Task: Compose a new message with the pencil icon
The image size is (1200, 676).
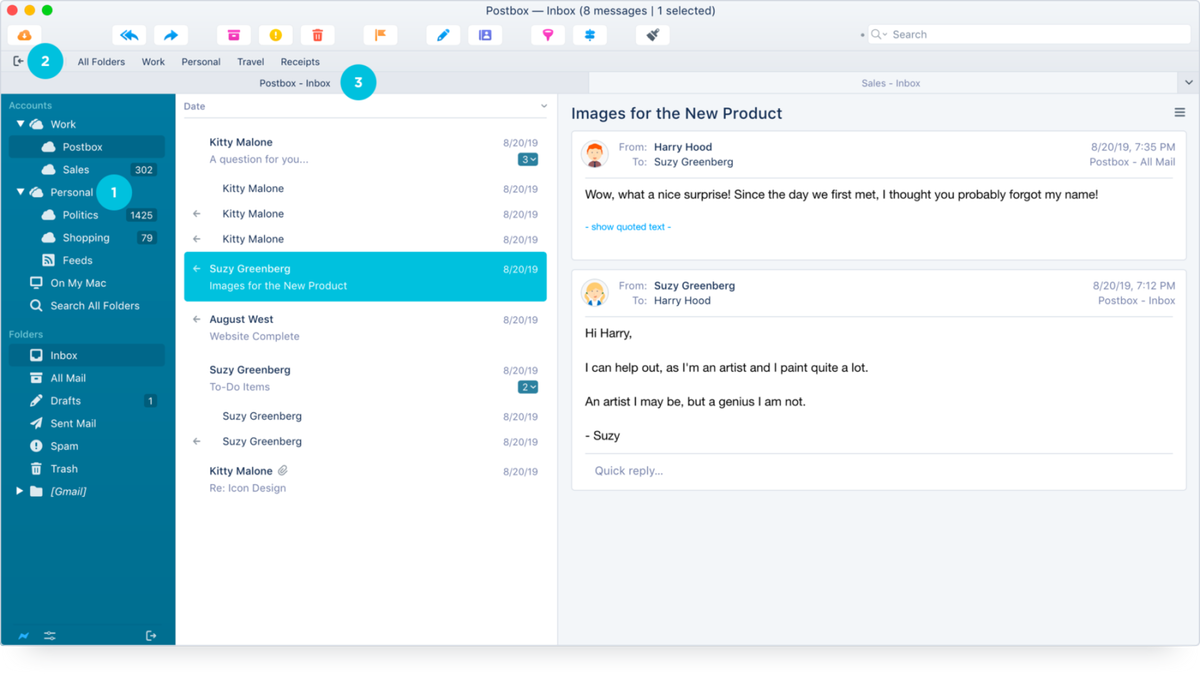Action: tap(443, 35)
